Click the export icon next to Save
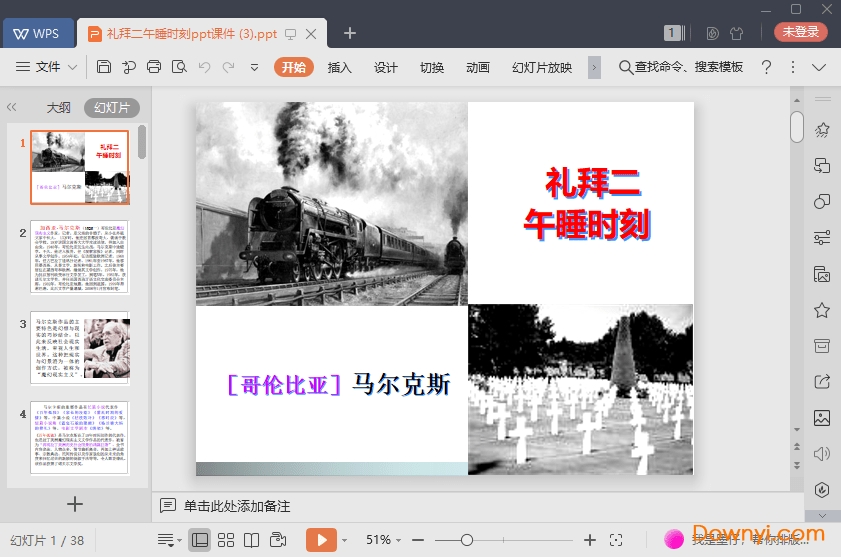Screen dimensions: 841x557 point(129,67)
